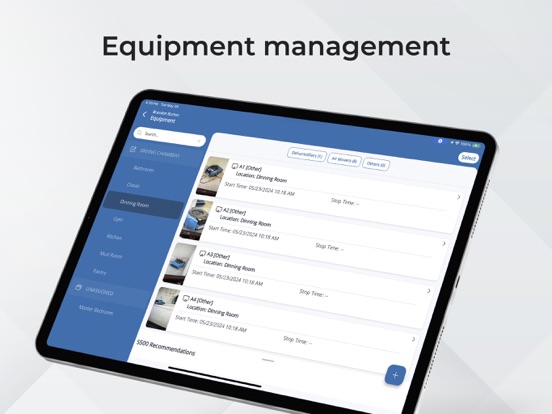Tap the blue plus add button
The width and height of the screenshot is (552, 414).
[x=395, y=375]
